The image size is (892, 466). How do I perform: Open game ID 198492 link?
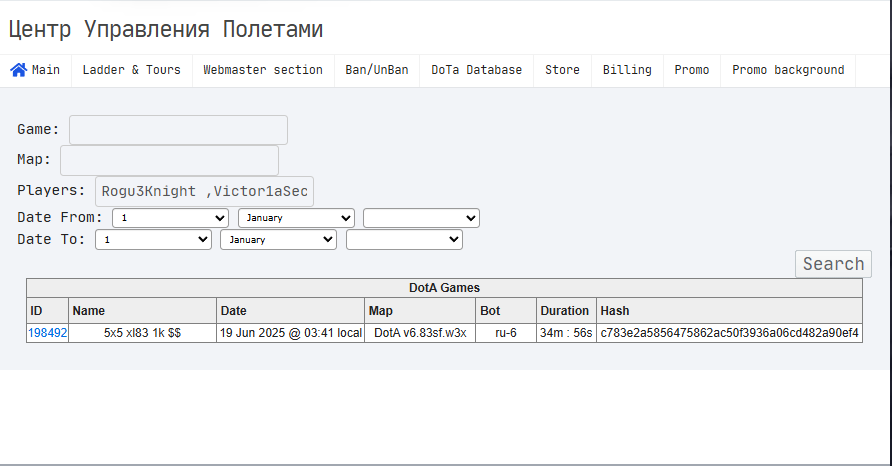[x=48, y=333]
